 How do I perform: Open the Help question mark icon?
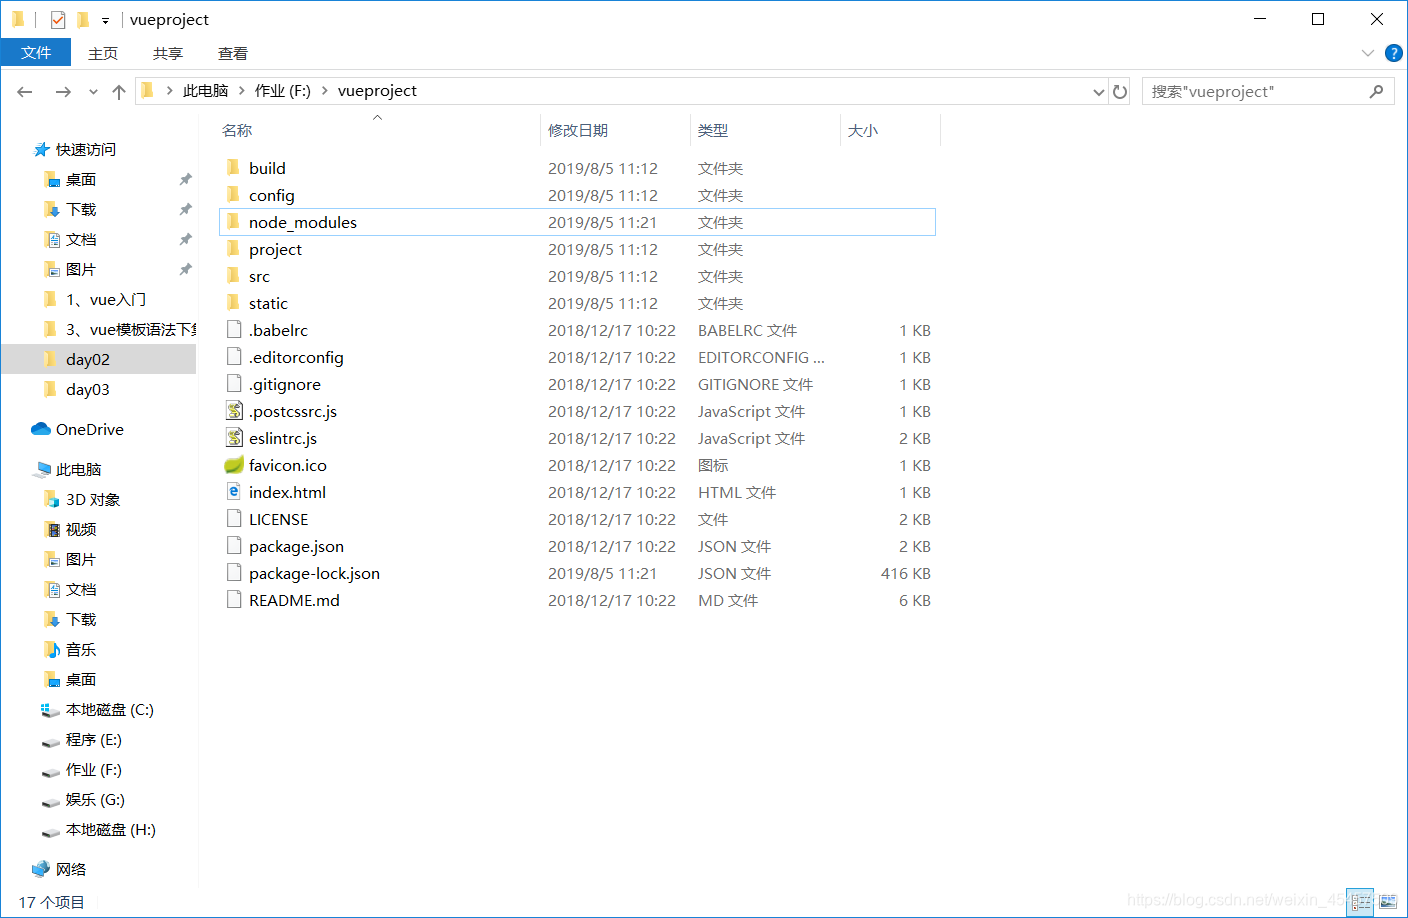pyautogui.click(x=1394, y=53)
